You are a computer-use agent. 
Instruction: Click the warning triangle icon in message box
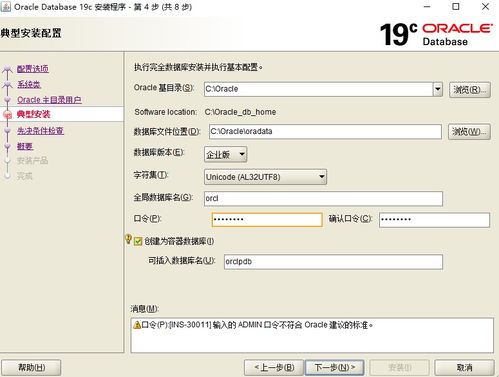[137, 325]
